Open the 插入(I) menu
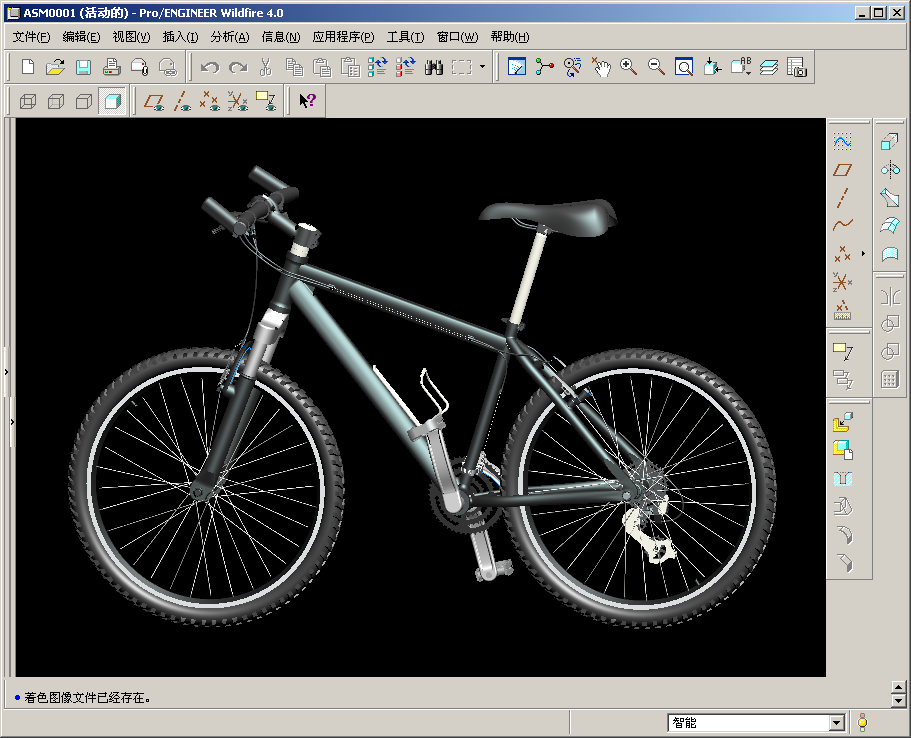Image resolution: width=911 pixels, height=738 pixels. coord(180,37)
